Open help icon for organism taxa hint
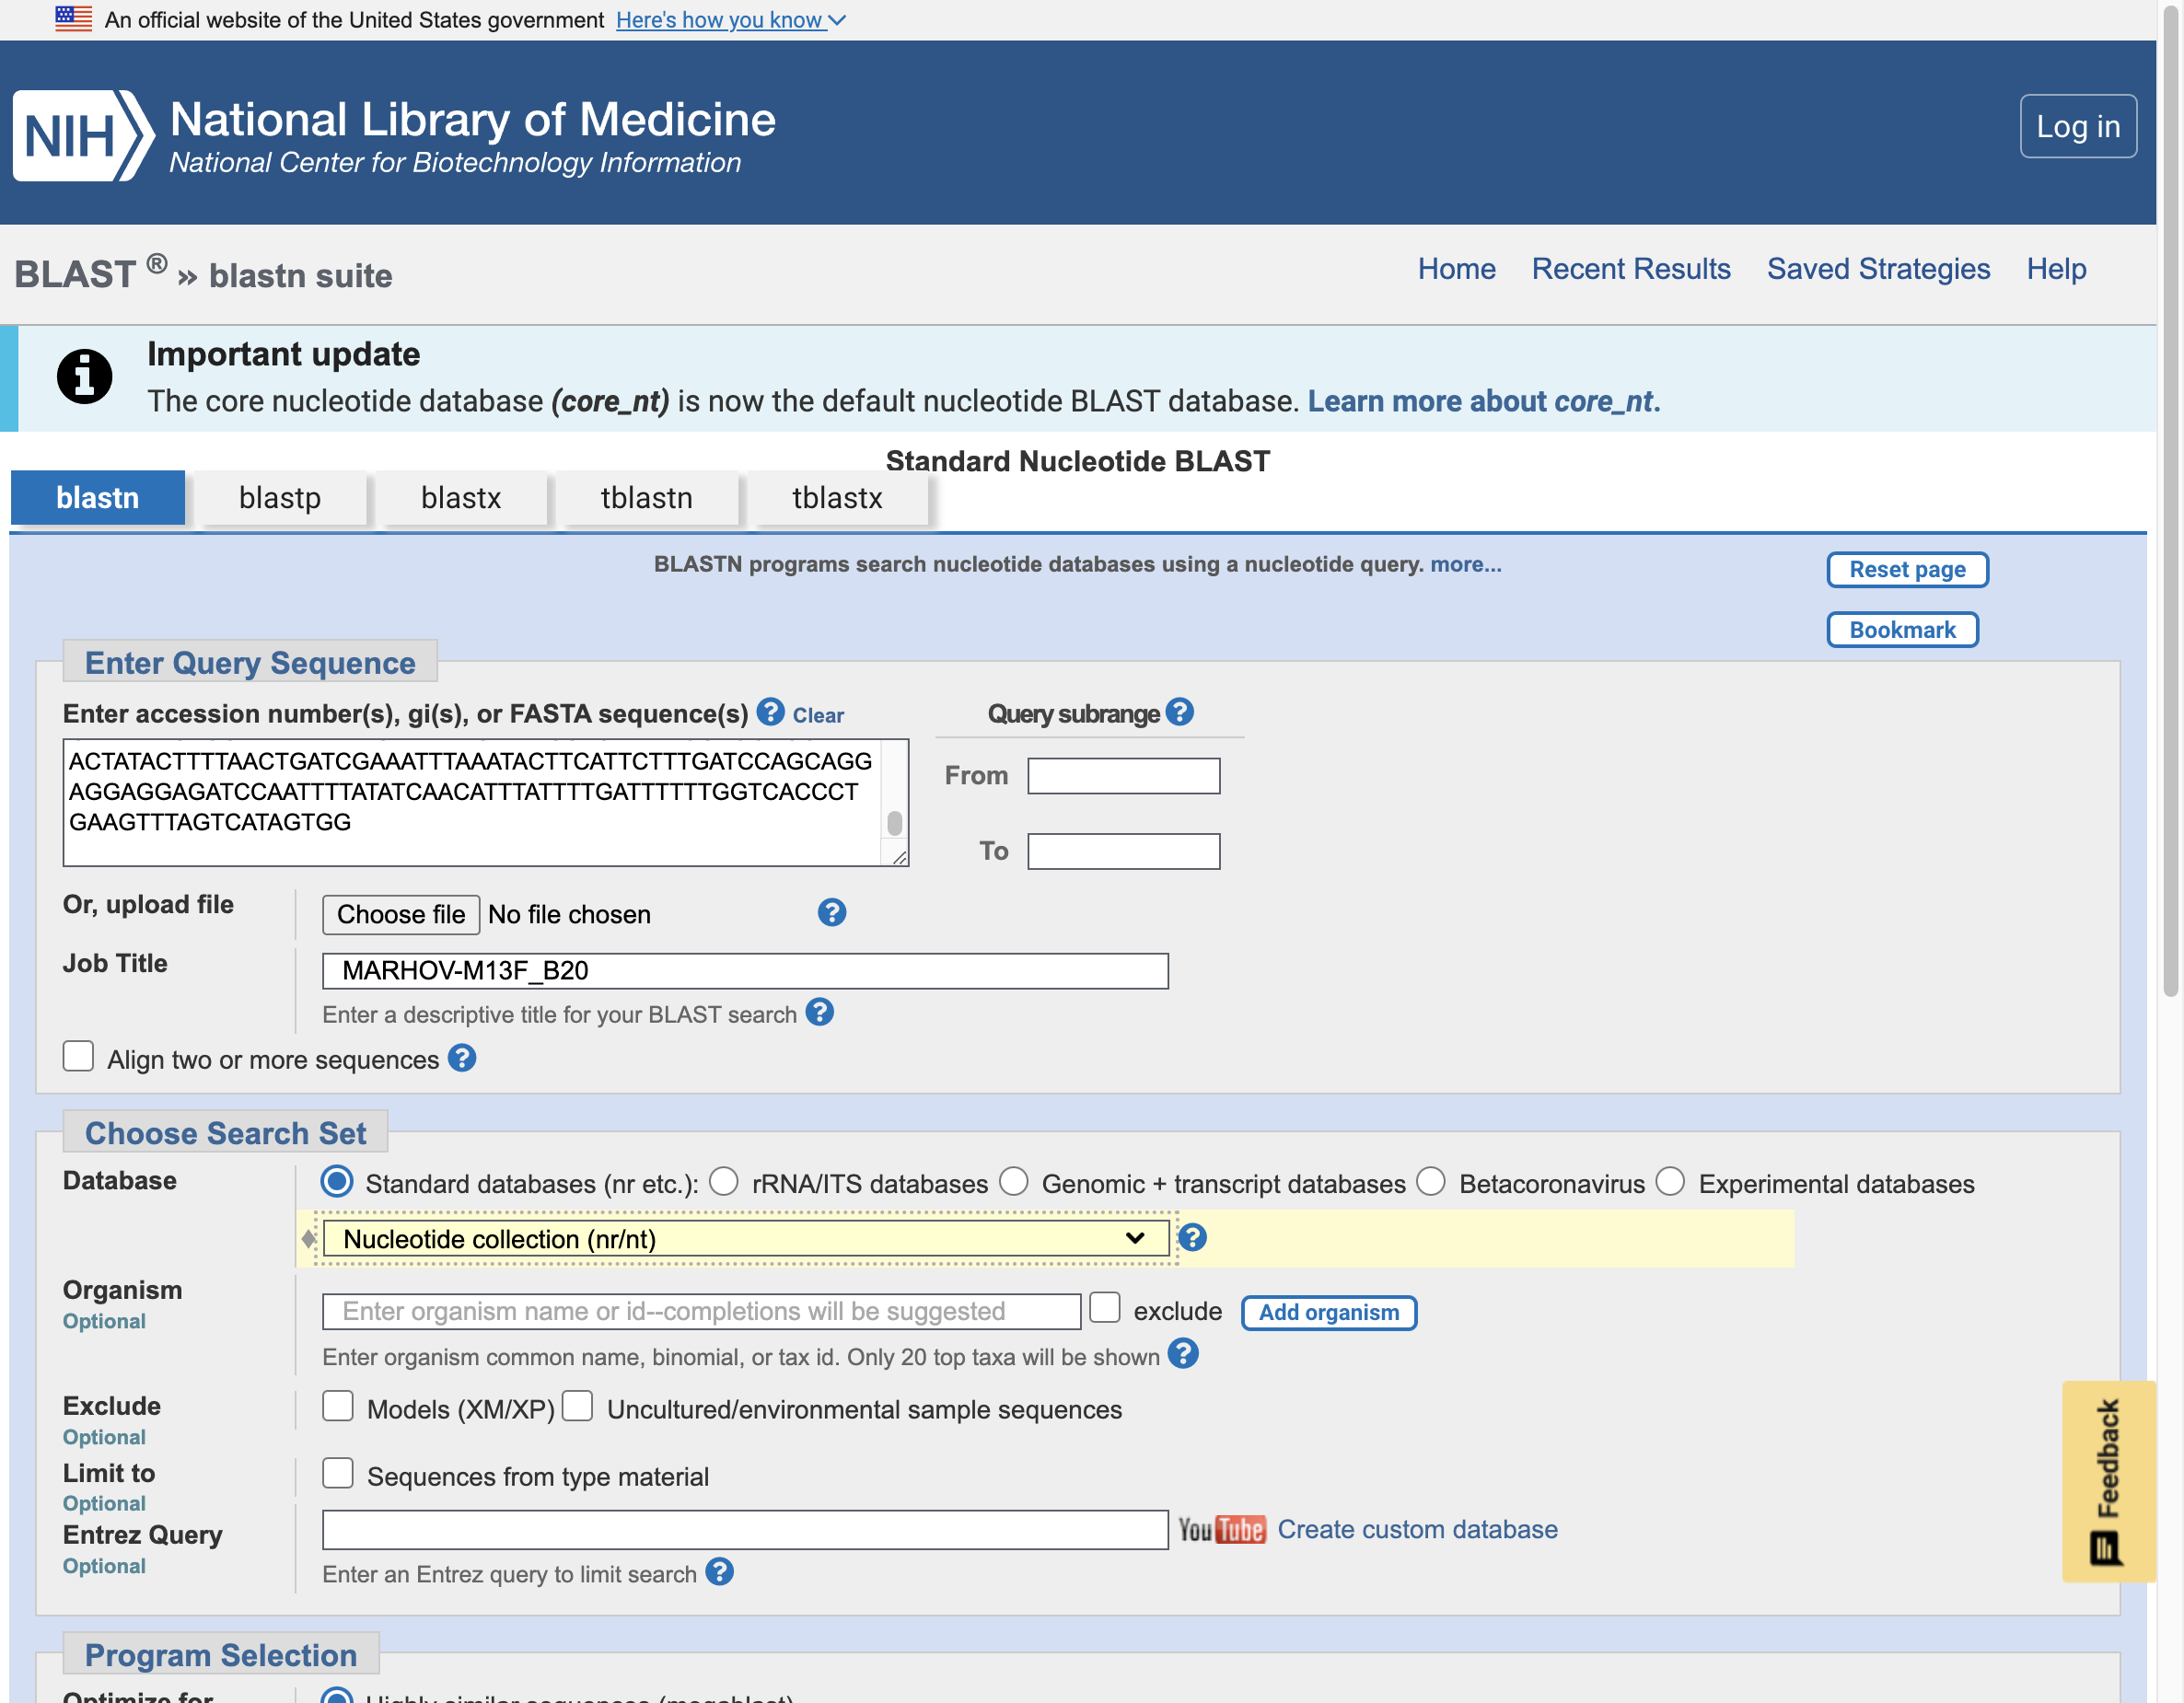The image size is (2184, 1703). [x=1183, y=1355]
